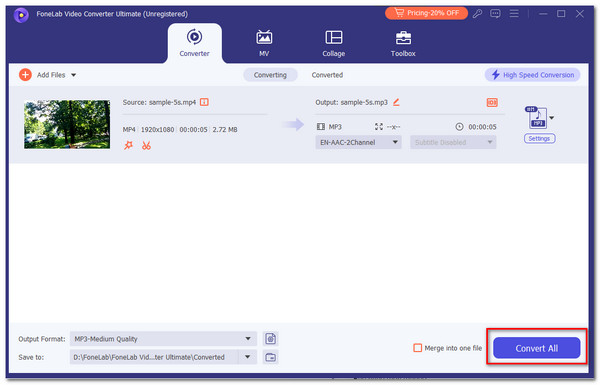Click the Save to path field
The image size is (600, 385).
click(x=154, y=357)
